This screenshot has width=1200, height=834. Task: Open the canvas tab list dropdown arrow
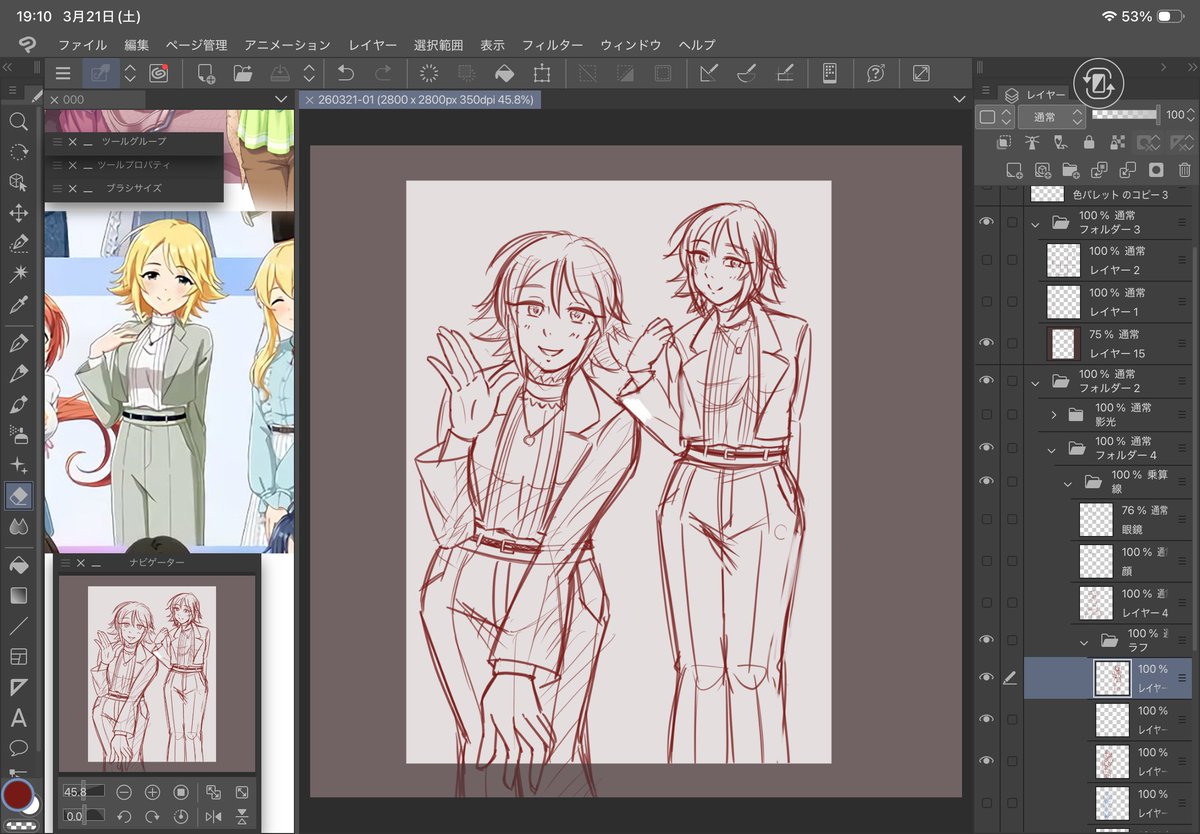(x=959, y=100)
